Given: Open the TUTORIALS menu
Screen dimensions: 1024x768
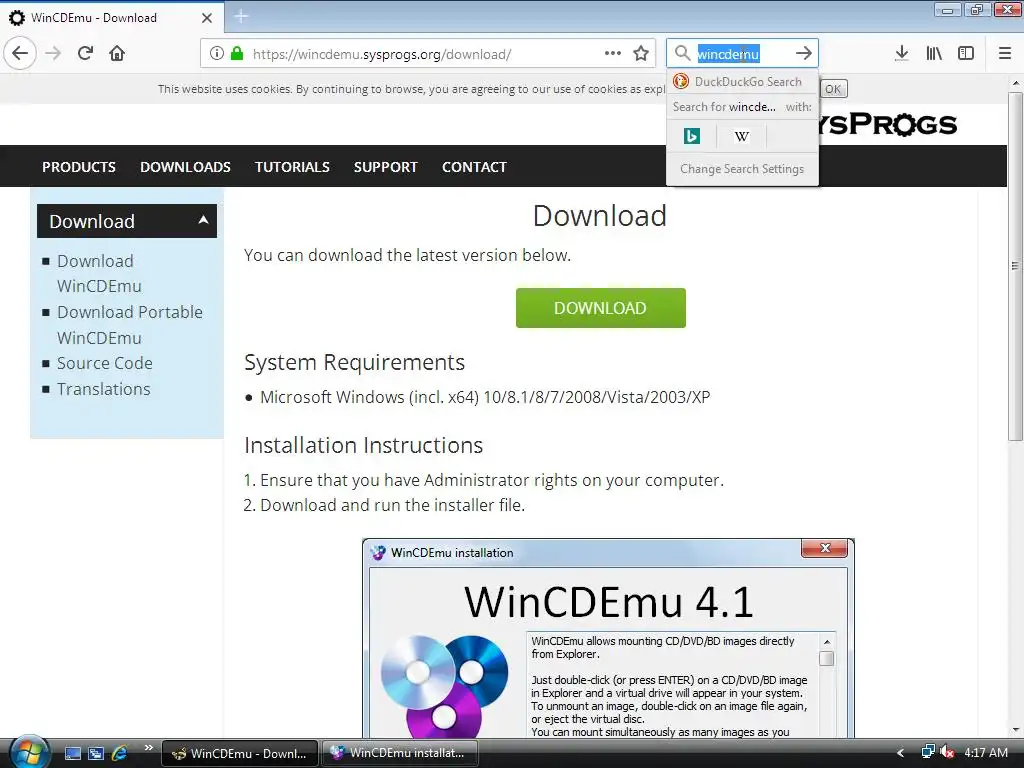Looking at the screenshot, I should [x=293, y=167].
